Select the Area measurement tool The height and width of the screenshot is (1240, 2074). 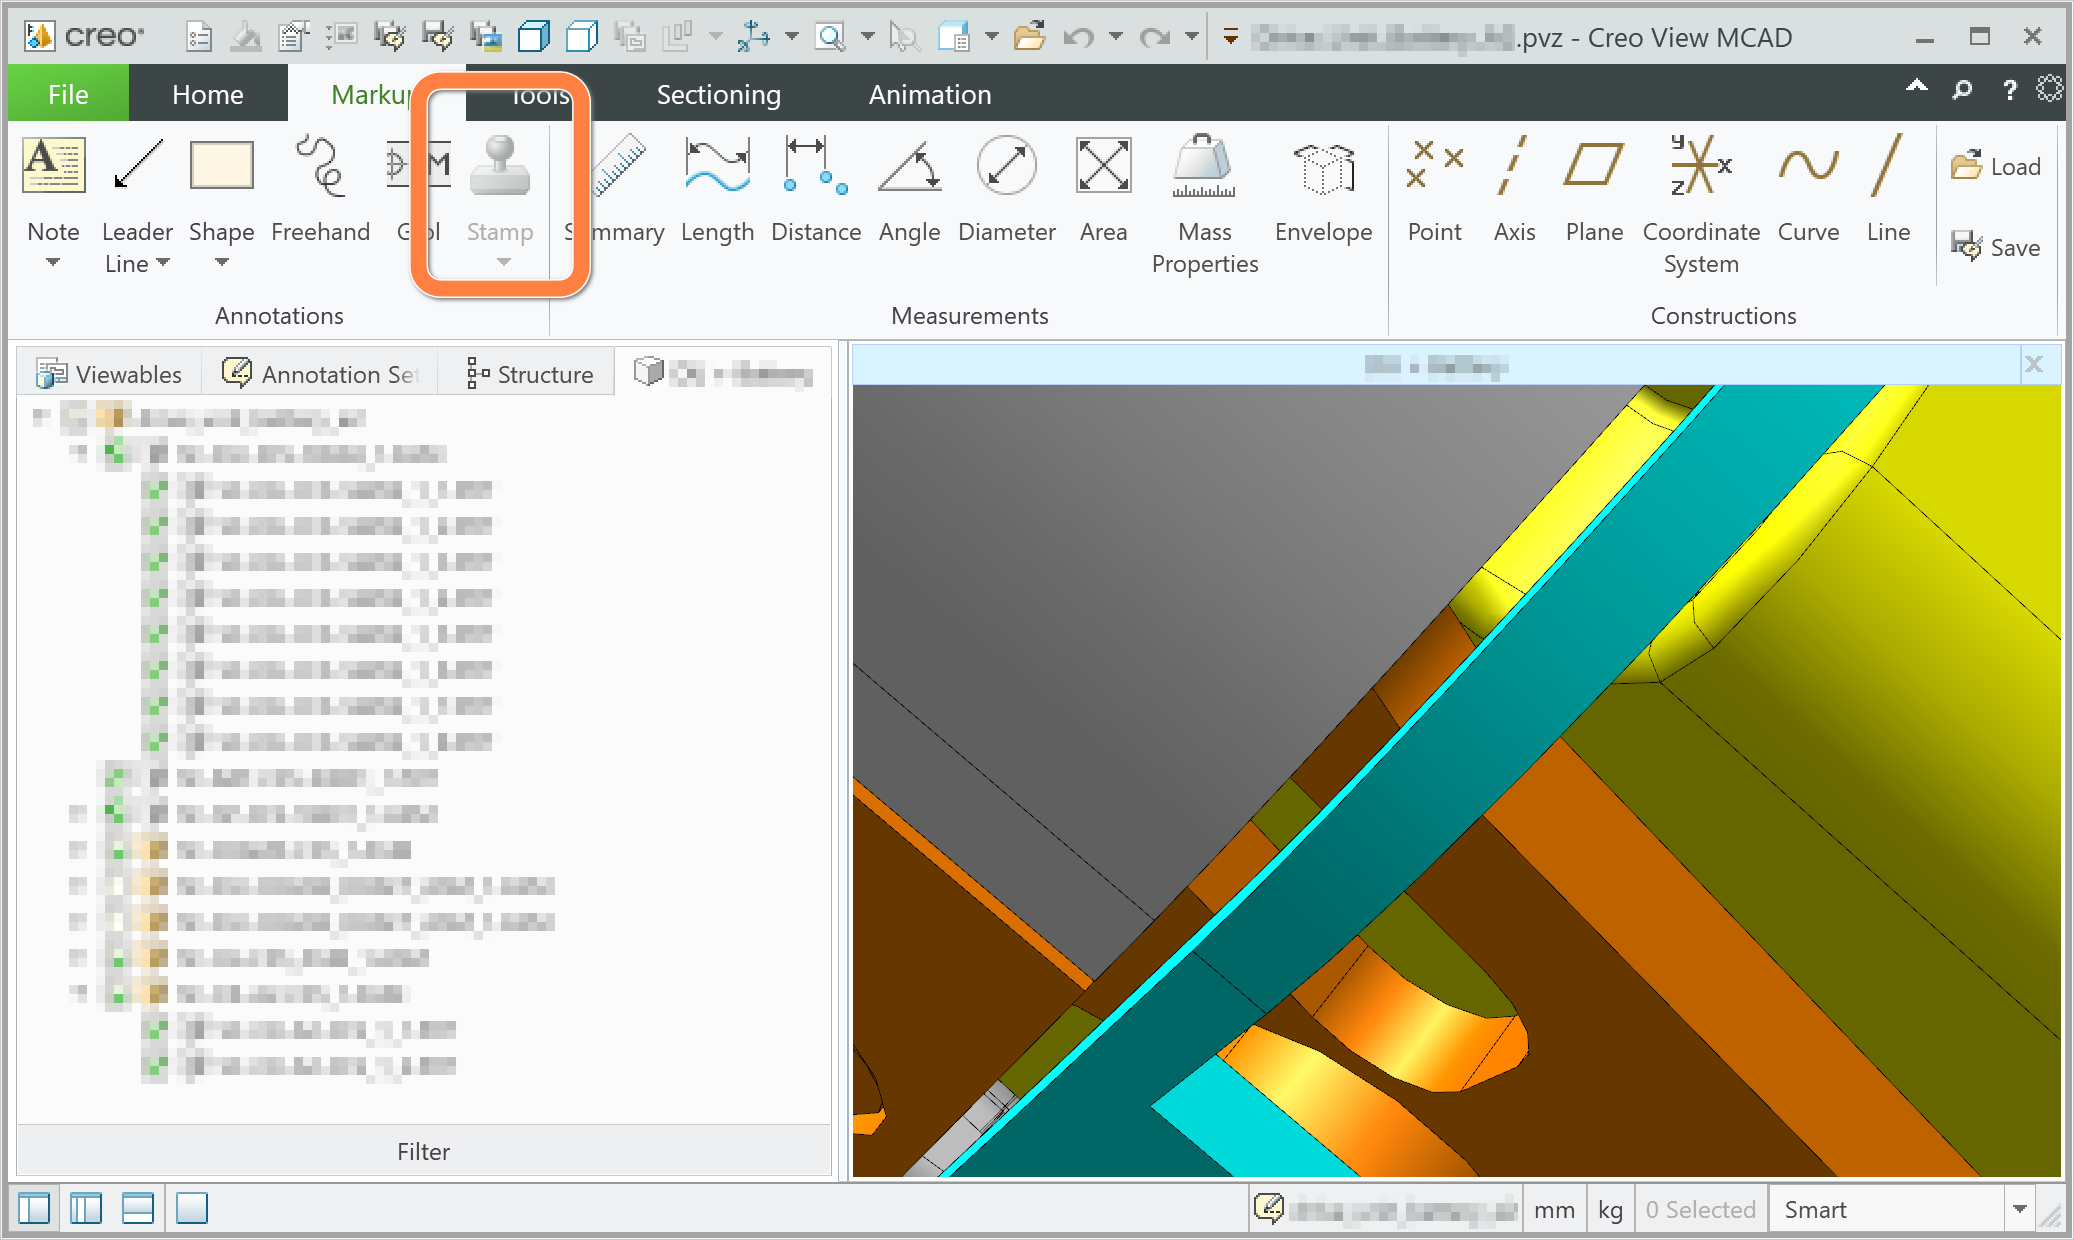(1102, 195)
